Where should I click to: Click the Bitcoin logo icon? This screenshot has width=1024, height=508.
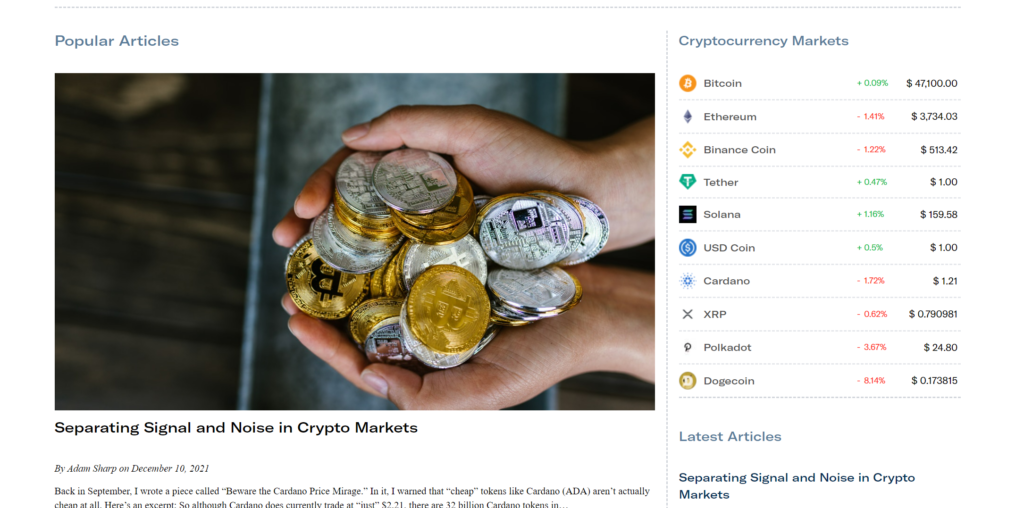point(688,83)
